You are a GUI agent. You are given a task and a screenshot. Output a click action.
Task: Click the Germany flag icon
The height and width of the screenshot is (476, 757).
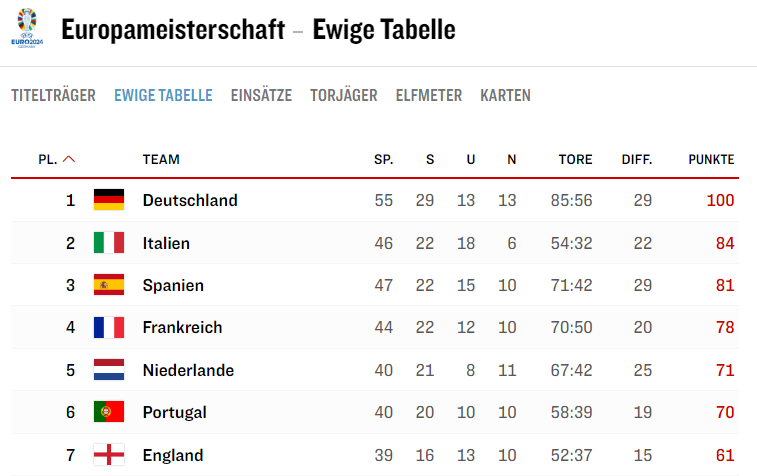pyautogui.click(x=109, y=200)
